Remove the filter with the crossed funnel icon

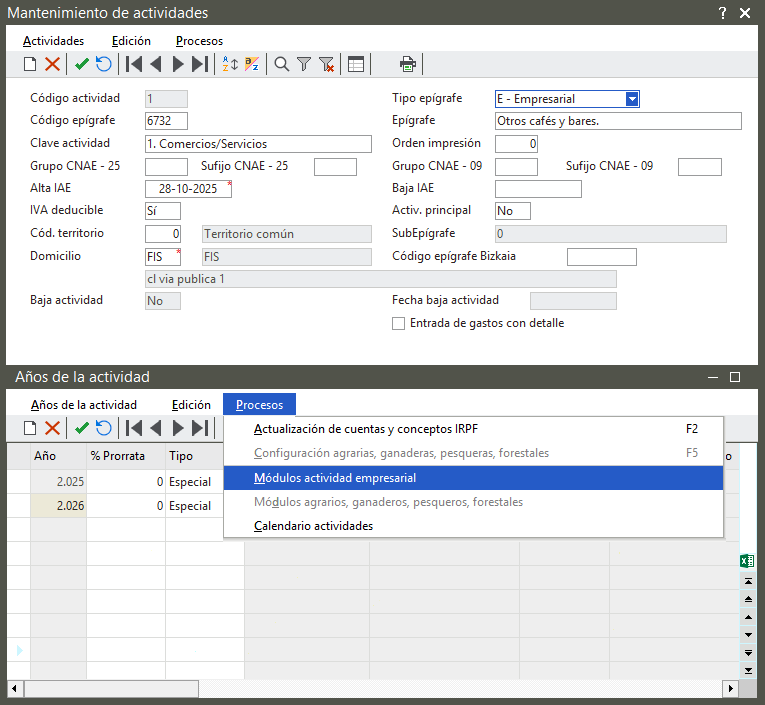326,65
